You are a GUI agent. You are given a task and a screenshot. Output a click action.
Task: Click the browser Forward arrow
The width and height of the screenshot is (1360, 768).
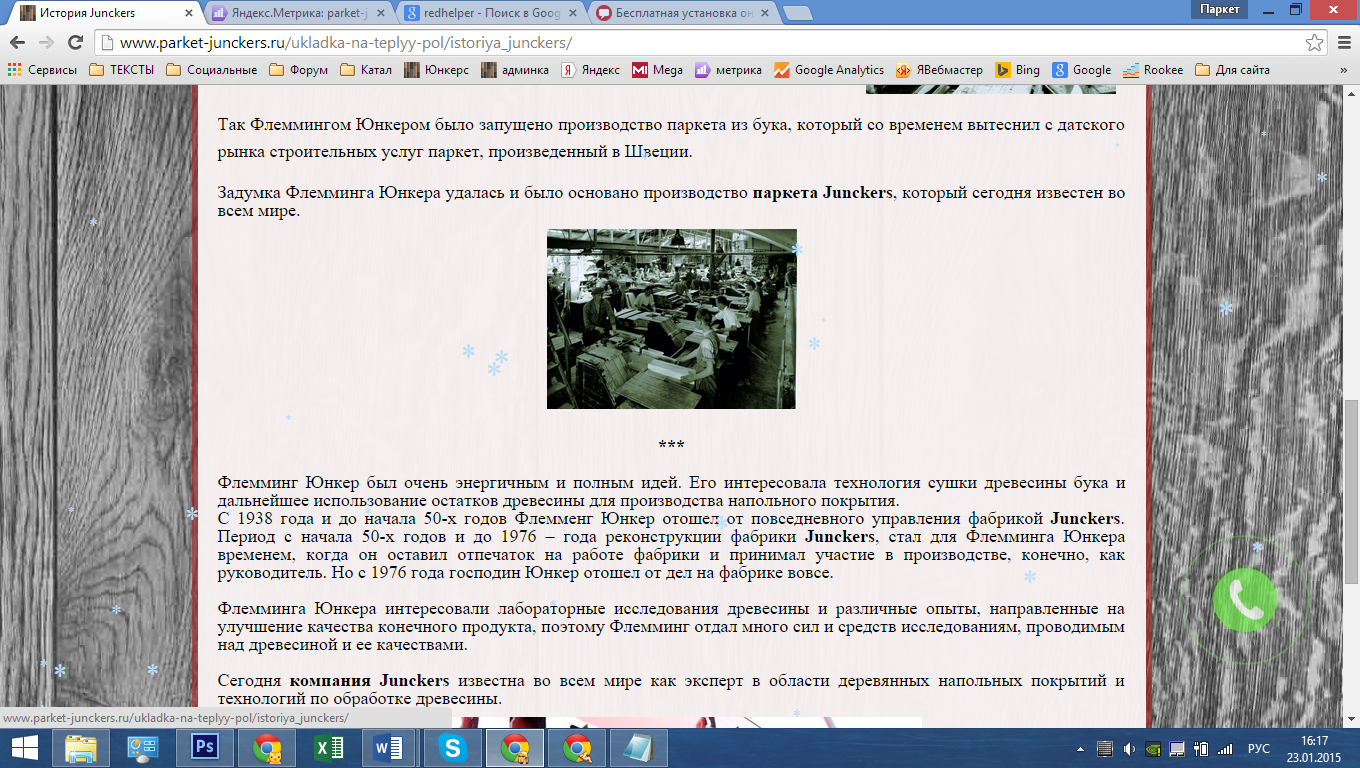(47, 43)
